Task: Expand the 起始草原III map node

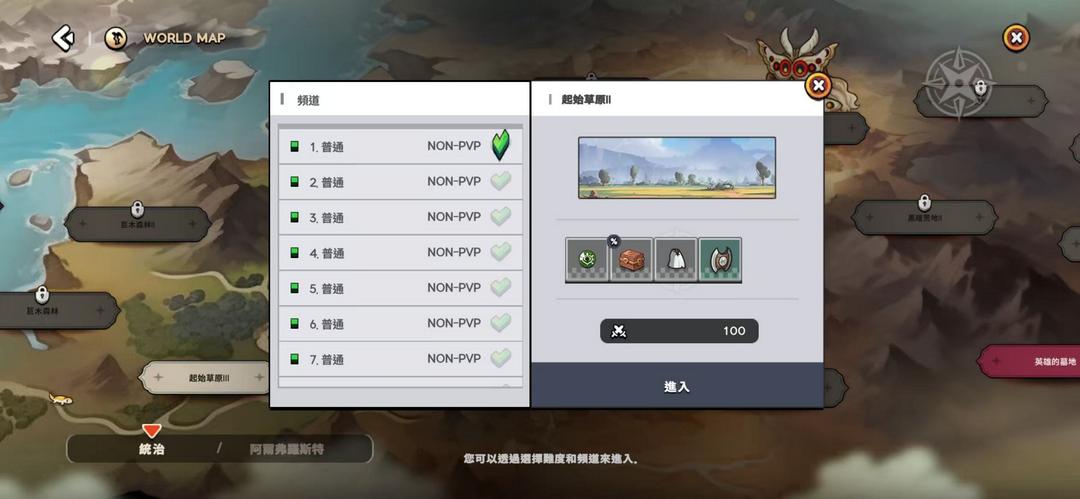Action: (208, 378)
